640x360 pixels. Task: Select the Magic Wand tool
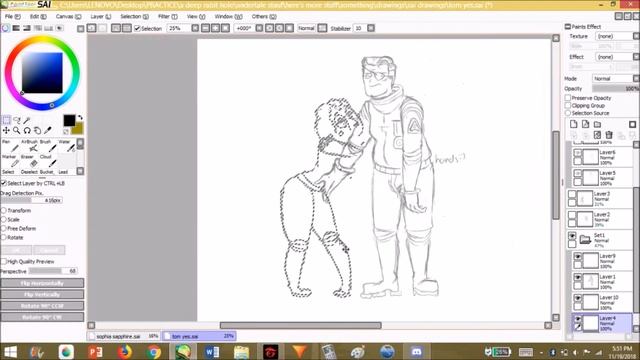click(27, 120)
